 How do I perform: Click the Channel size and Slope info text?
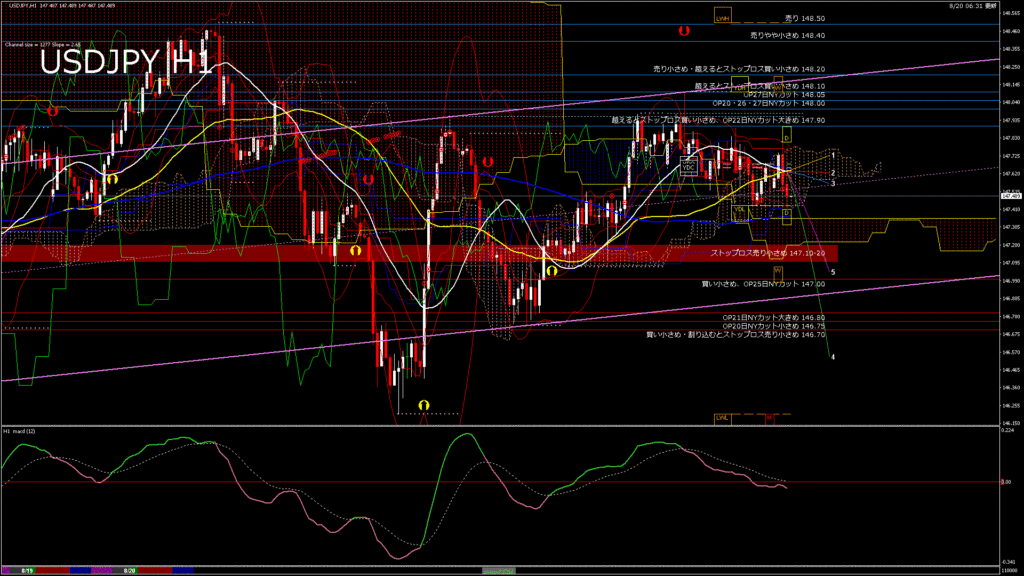43,45
